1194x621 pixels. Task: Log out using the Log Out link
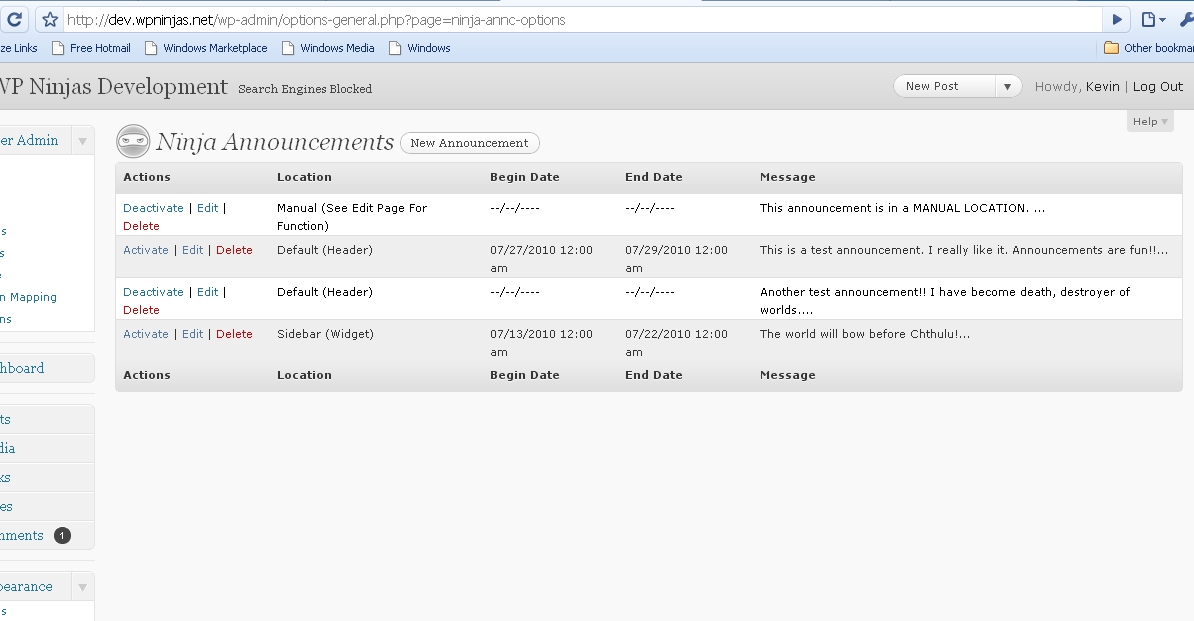coord(1158,87)
